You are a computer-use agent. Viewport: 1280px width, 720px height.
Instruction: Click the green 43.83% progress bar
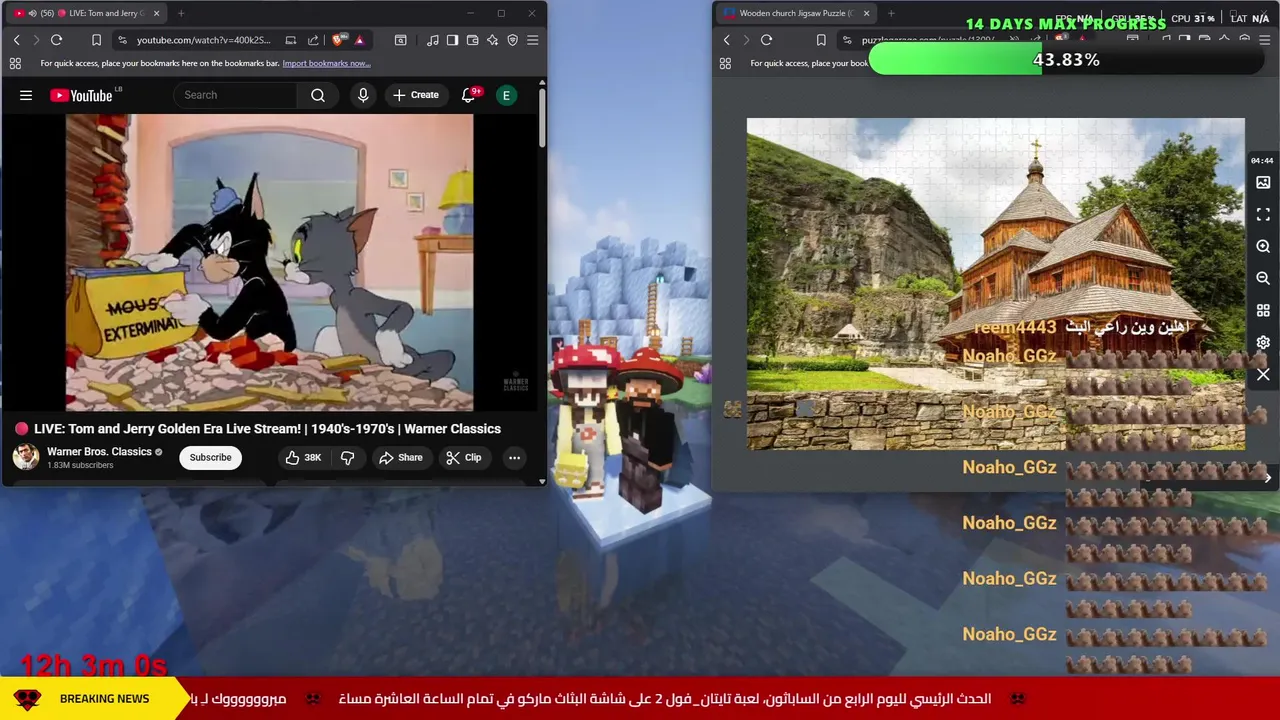pyautogui.click(x=1066, y=60)
